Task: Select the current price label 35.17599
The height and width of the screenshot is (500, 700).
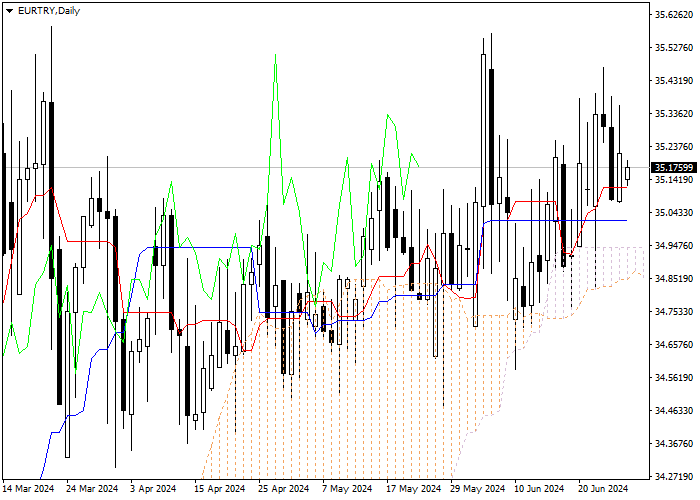Action: click(x=674, y=168)
